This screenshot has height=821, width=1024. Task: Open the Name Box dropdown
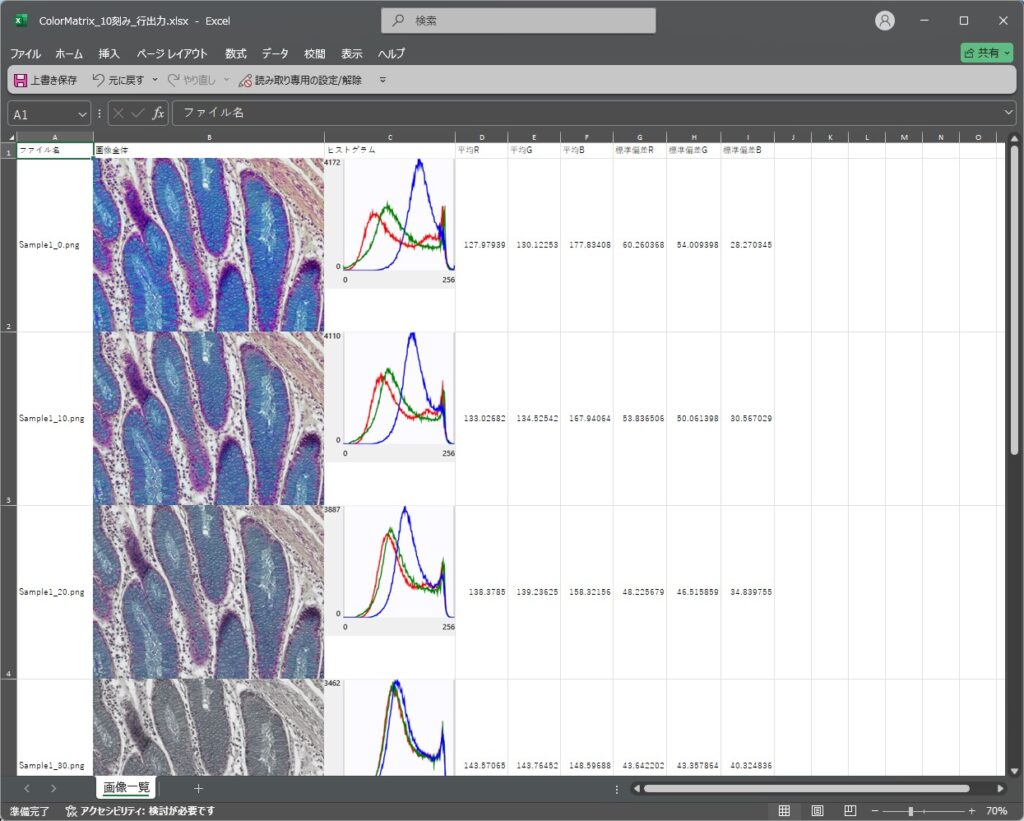pos(81,114)
